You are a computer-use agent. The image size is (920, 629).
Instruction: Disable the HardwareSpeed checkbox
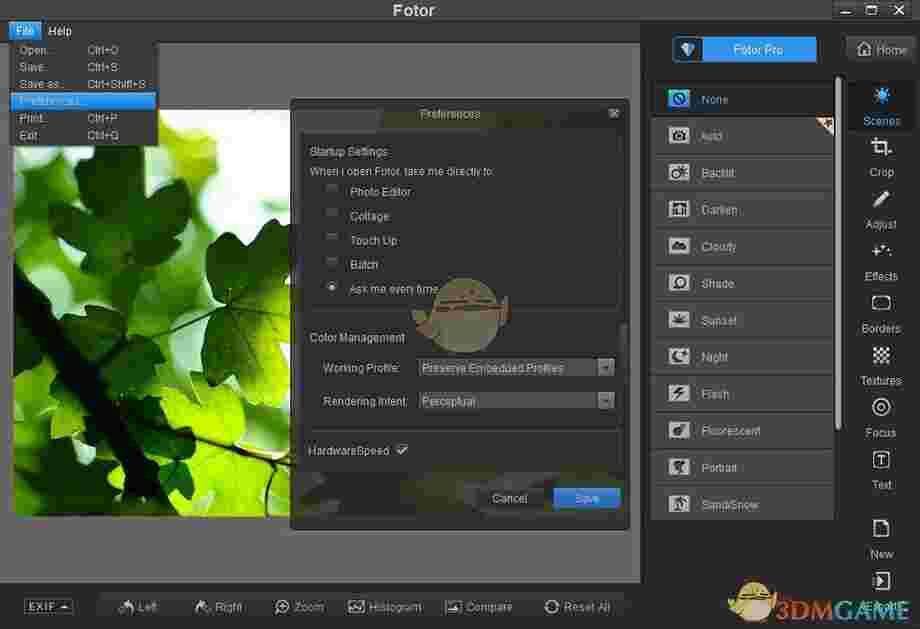(x=401, y=450)
